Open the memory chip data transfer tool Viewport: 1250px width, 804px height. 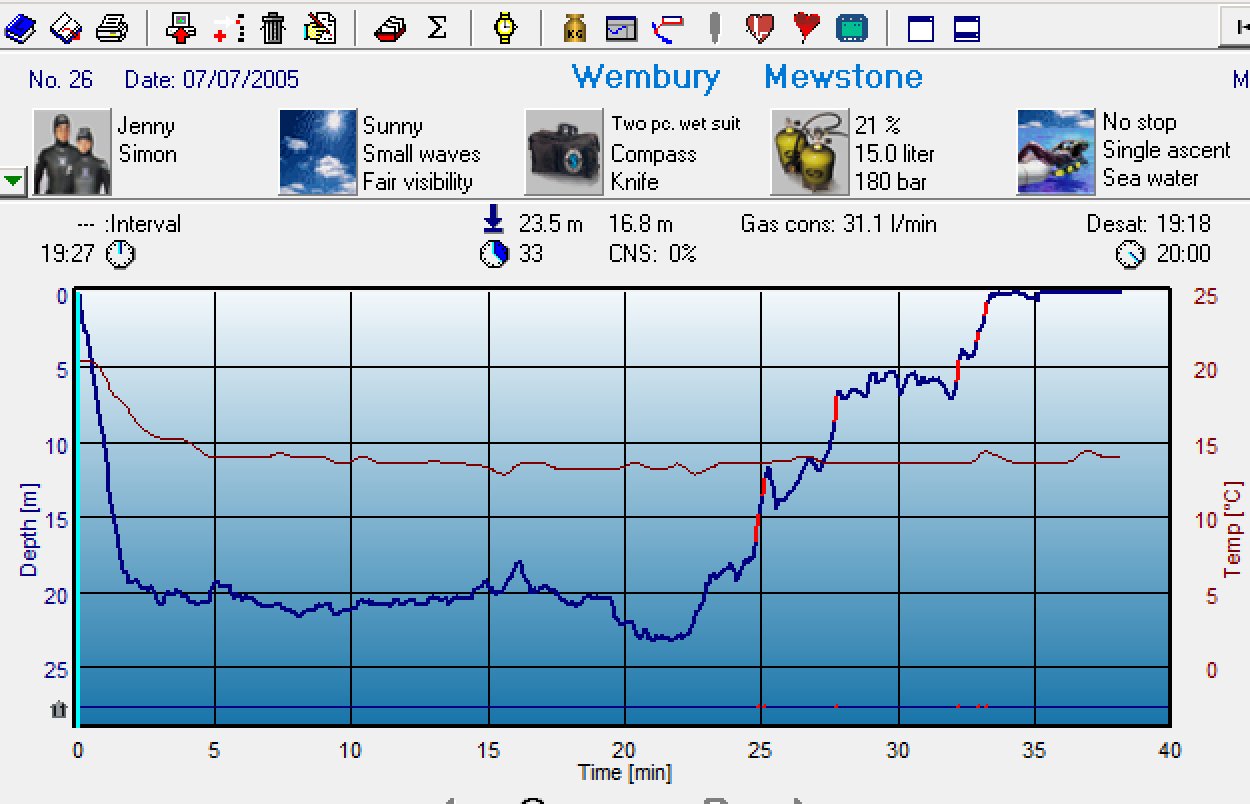click(851, 27)
